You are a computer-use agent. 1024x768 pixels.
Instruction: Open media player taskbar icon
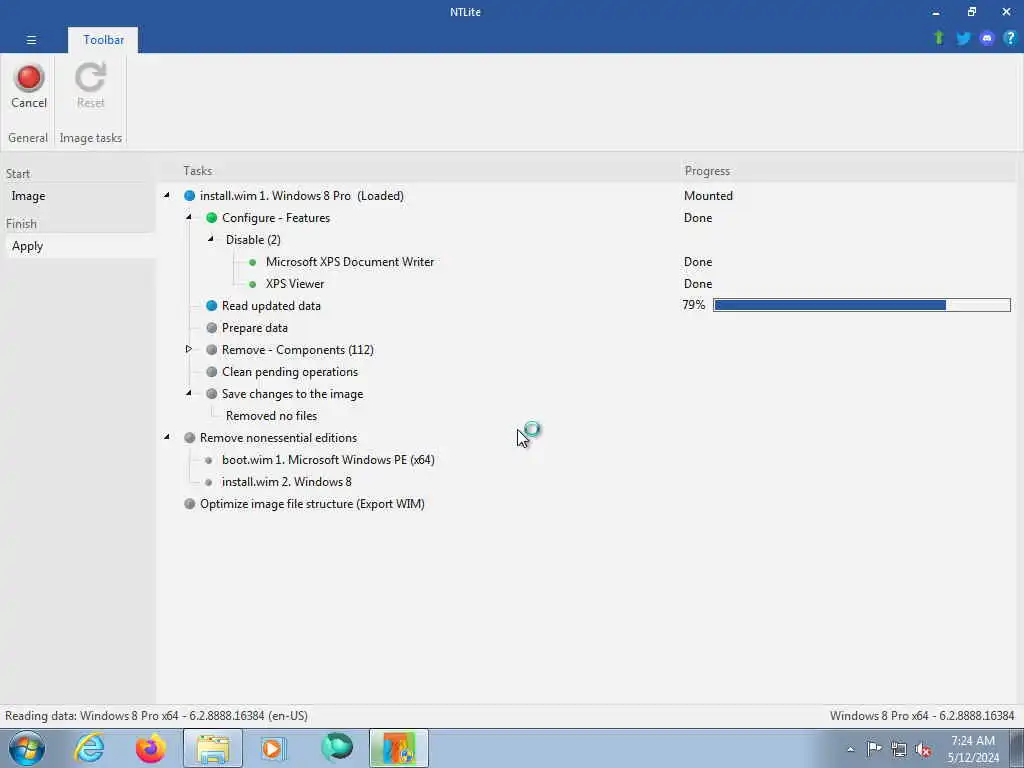click(274, 748)
